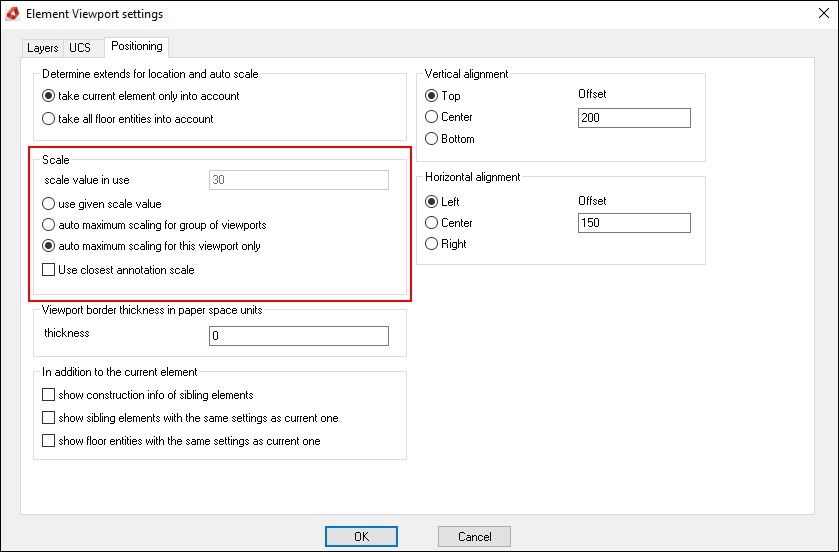Dismiss dialog with the Cancel button
The image size is (839, 552).
[474, 536]
